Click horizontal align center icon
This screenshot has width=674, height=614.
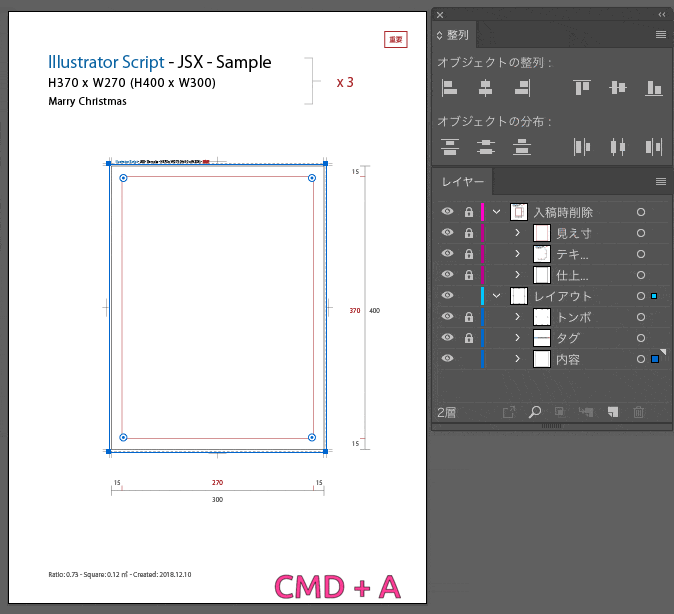coord(485,88)
